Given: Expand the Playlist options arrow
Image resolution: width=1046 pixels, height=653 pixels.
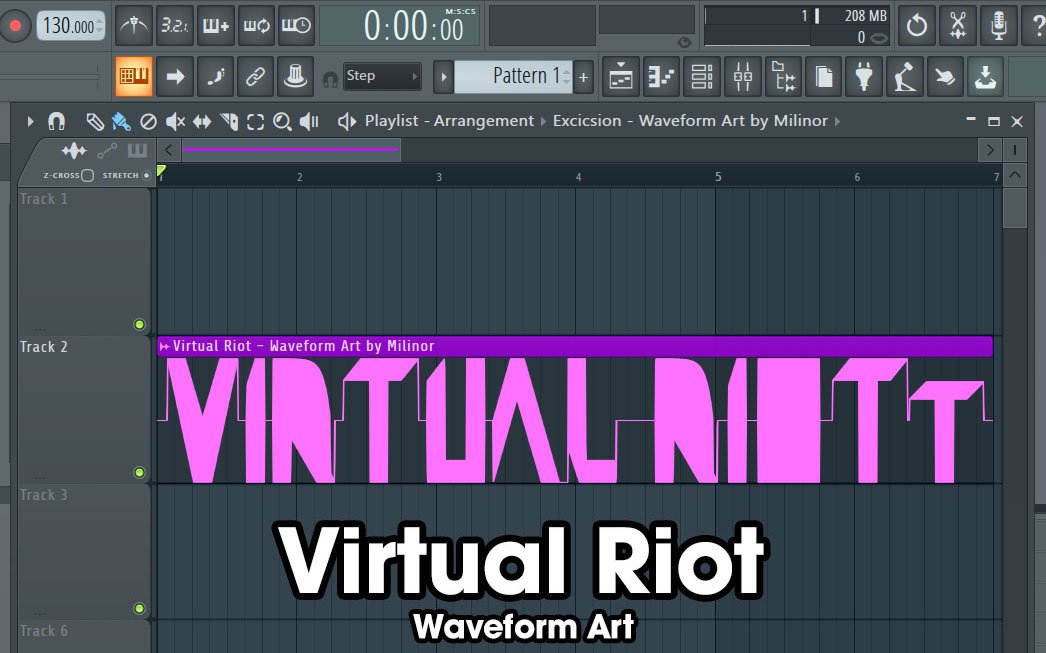Looking at the screenshot, I should pos(28,121).
